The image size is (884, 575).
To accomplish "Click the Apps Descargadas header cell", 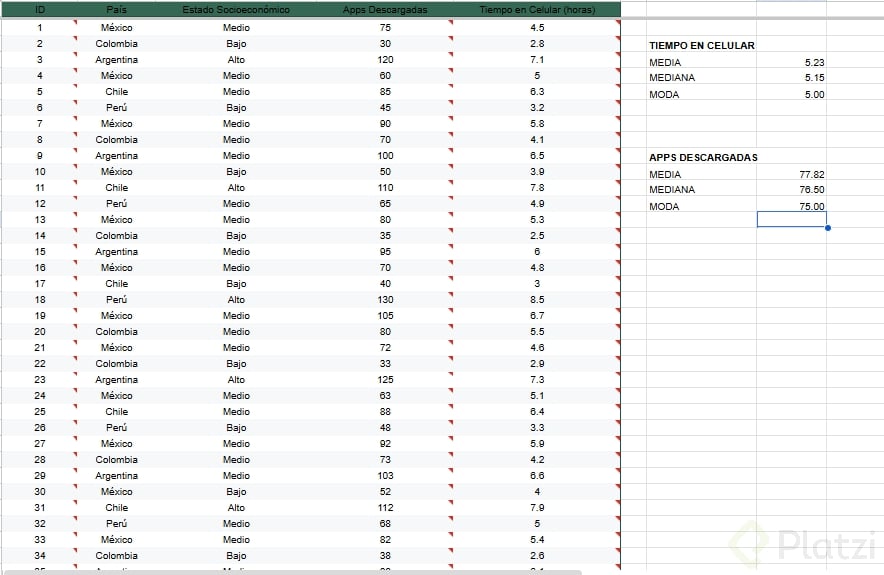I will tap(385, 10).
